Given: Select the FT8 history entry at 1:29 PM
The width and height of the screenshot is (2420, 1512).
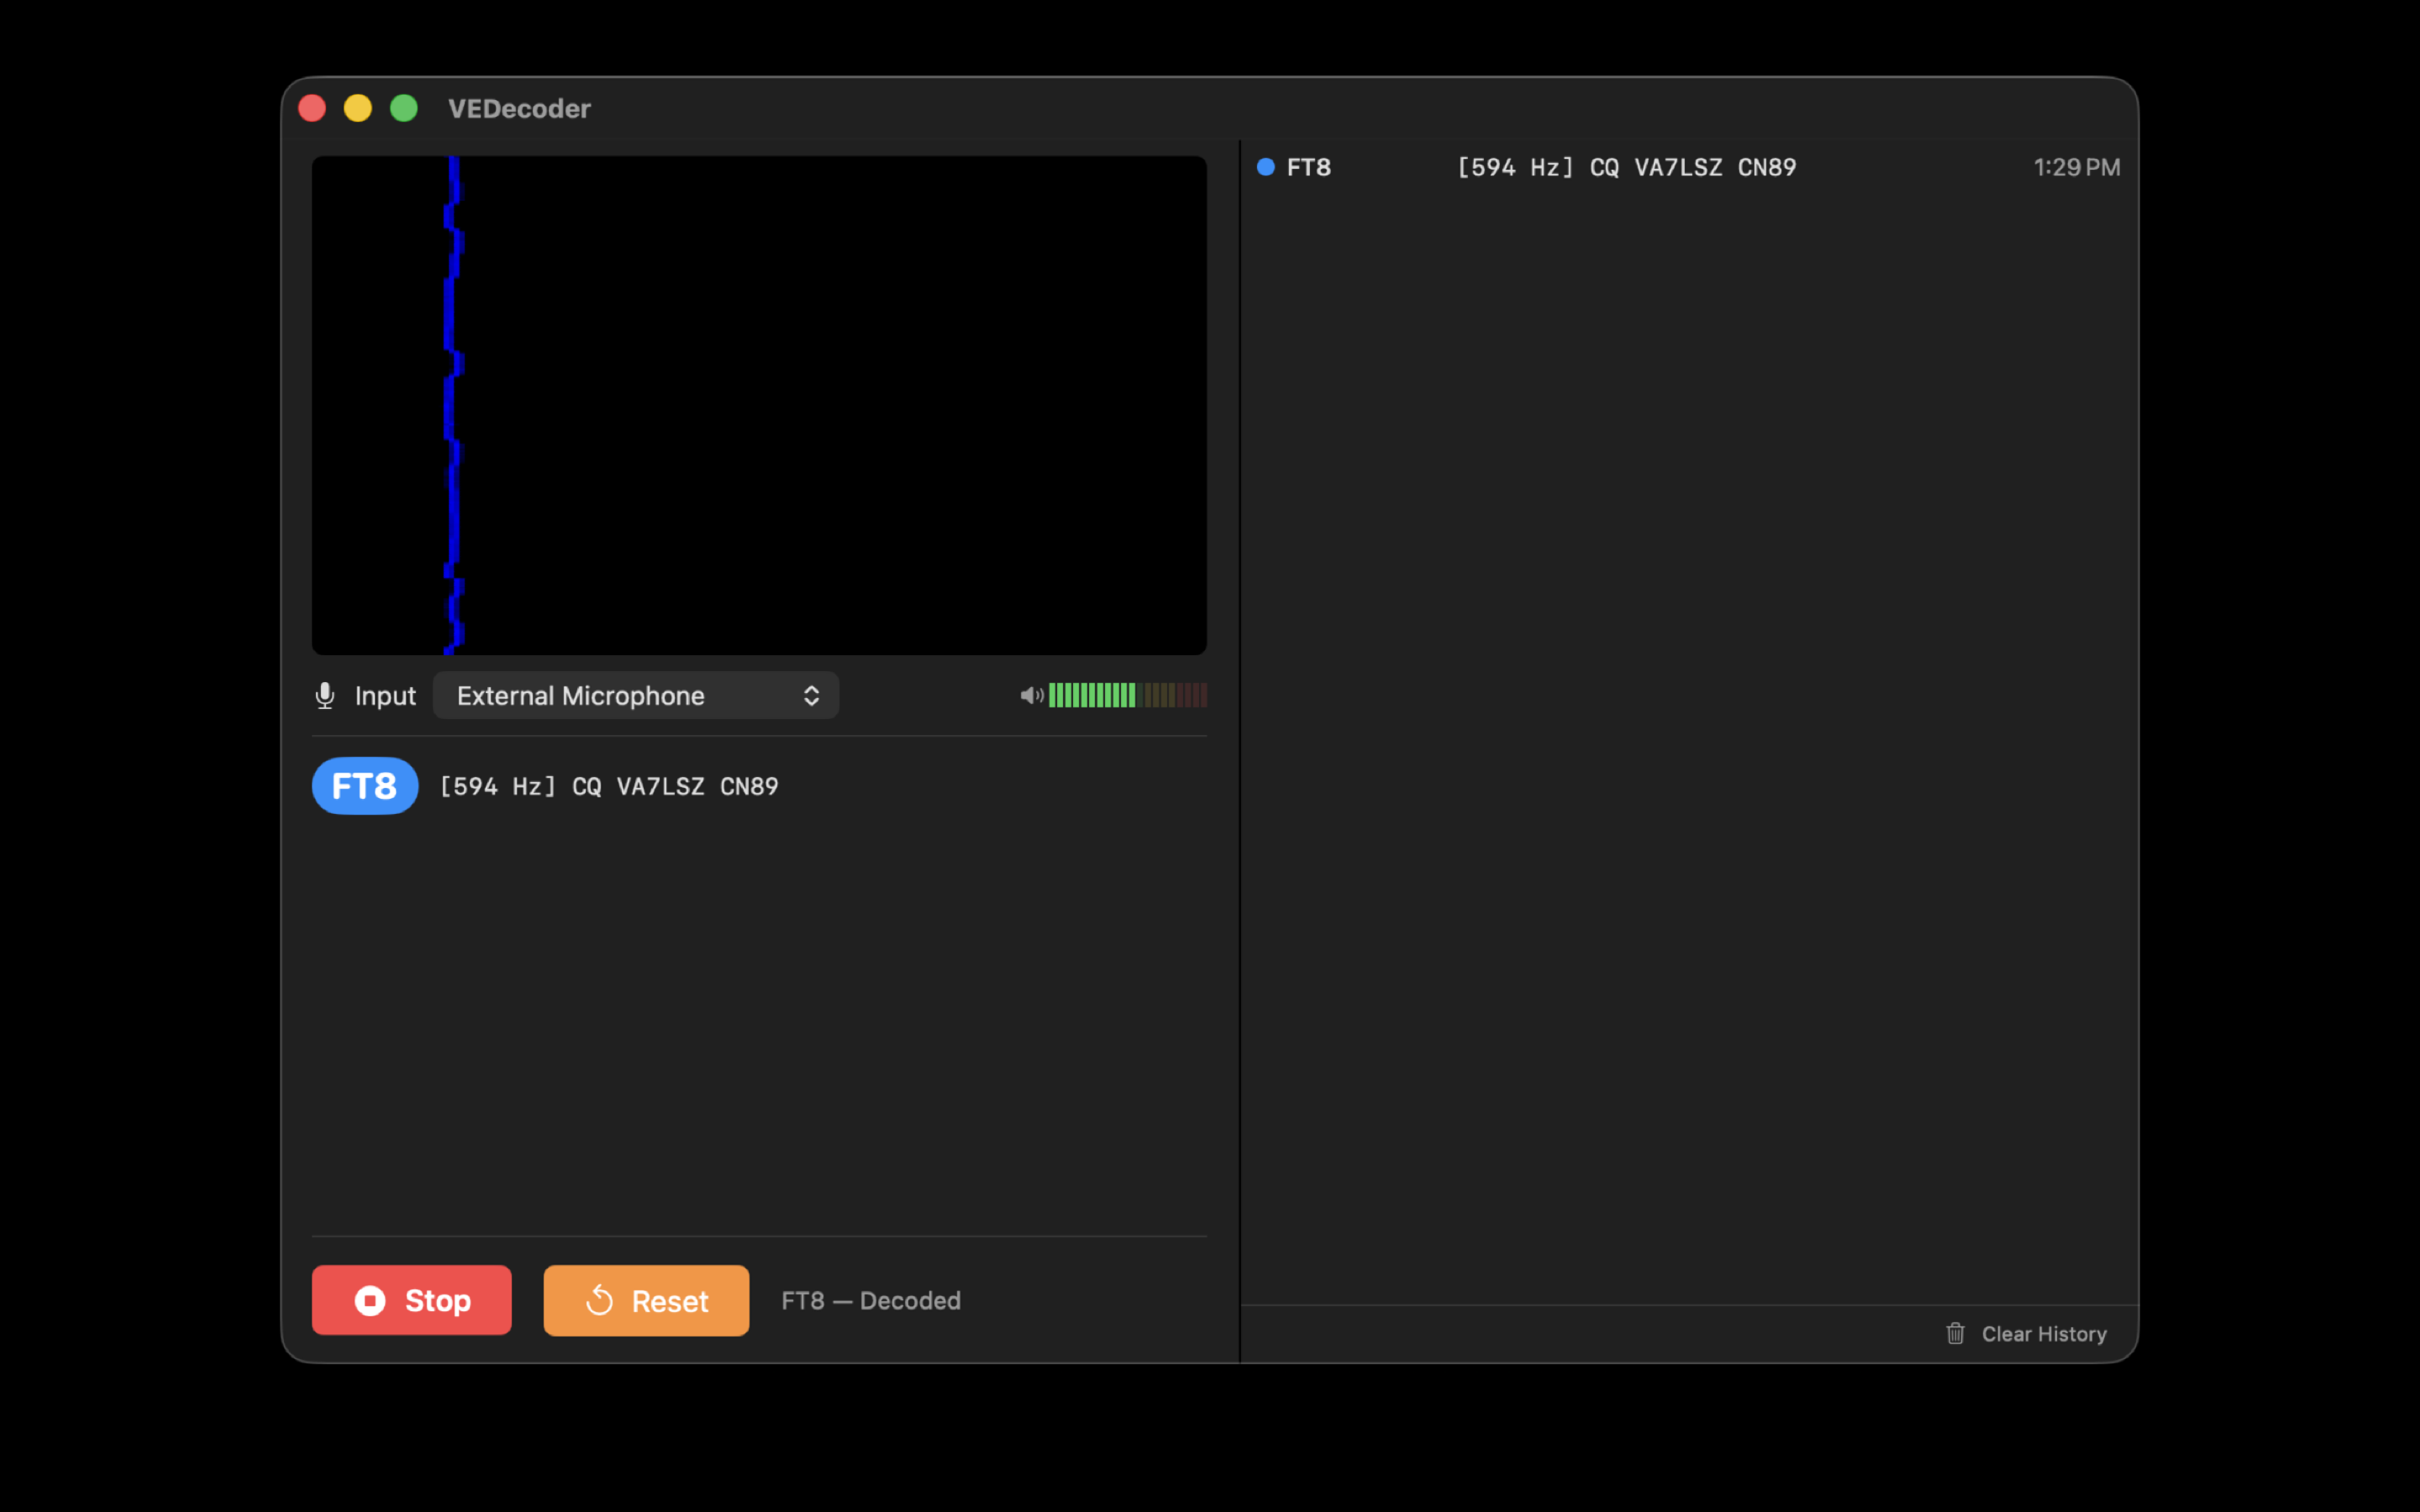Looking at the screenshot, I should (1690, 167).
